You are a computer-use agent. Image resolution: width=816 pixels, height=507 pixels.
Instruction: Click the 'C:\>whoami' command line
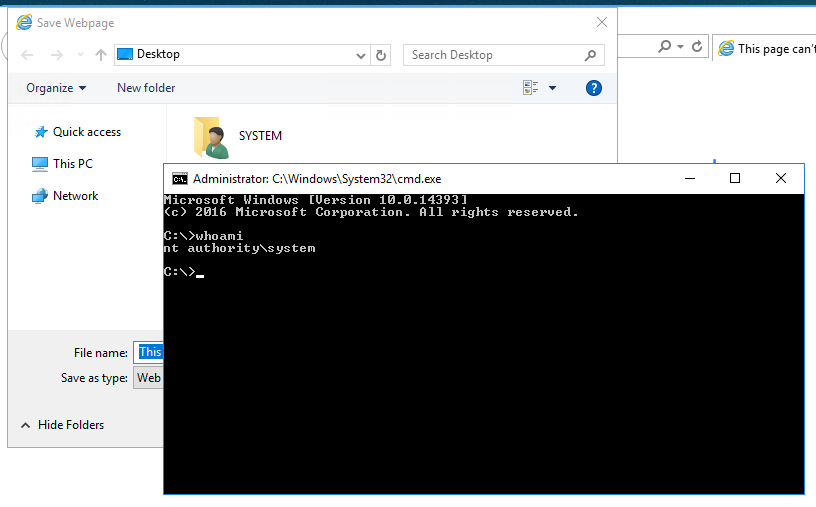coord(203,236)
